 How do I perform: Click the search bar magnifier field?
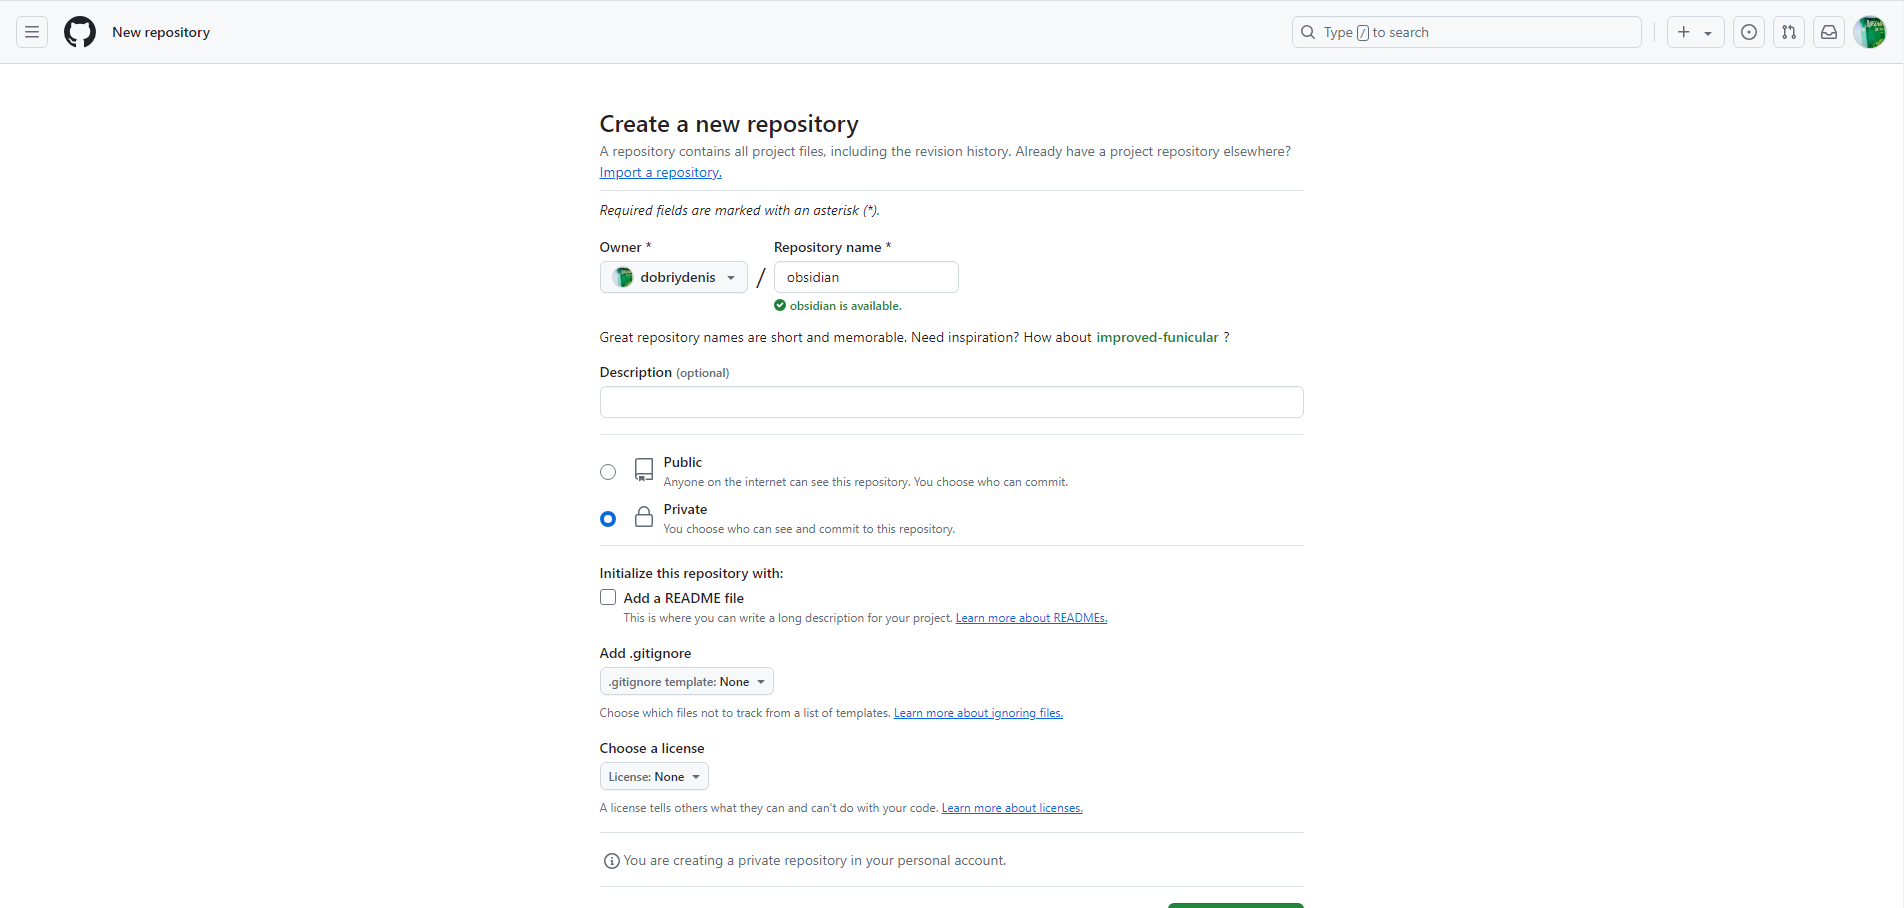click(1466, 32)
